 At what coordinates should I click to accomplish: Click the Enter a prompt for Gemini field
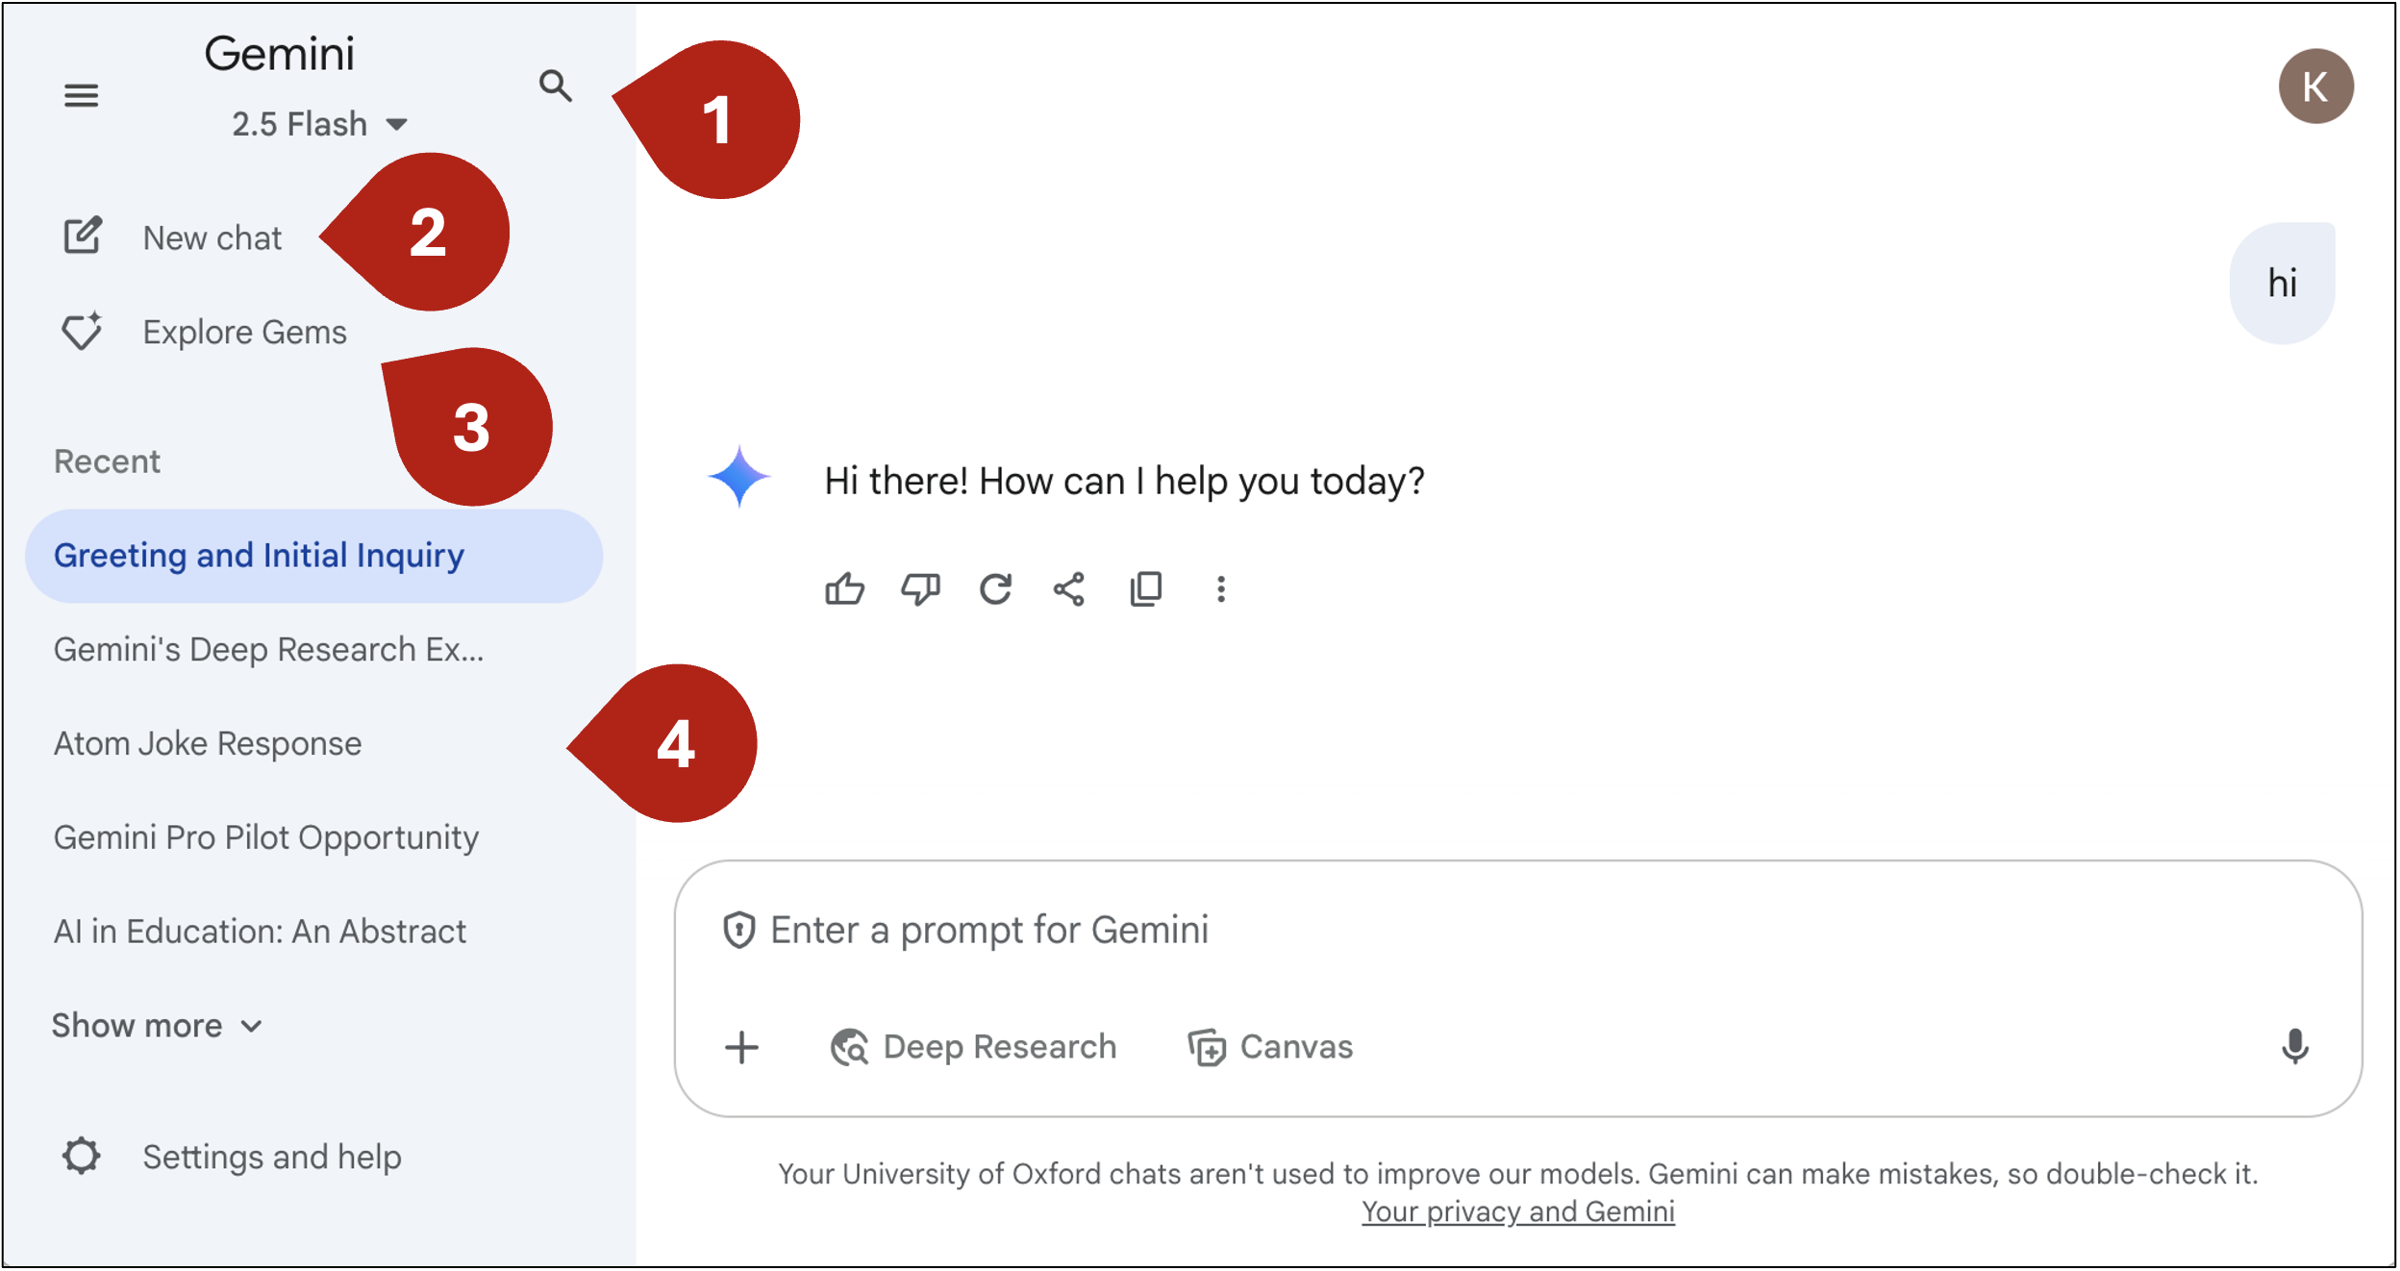tap(1518, 930)
